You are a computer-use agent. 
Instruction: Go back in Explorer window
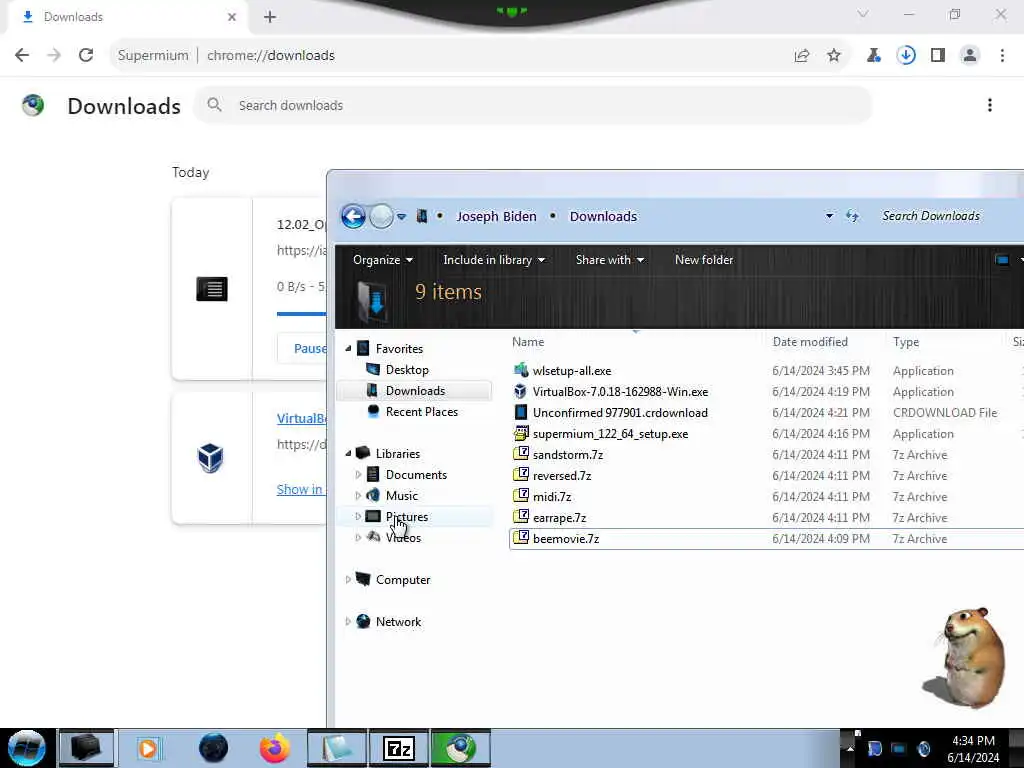pos(353,216)
